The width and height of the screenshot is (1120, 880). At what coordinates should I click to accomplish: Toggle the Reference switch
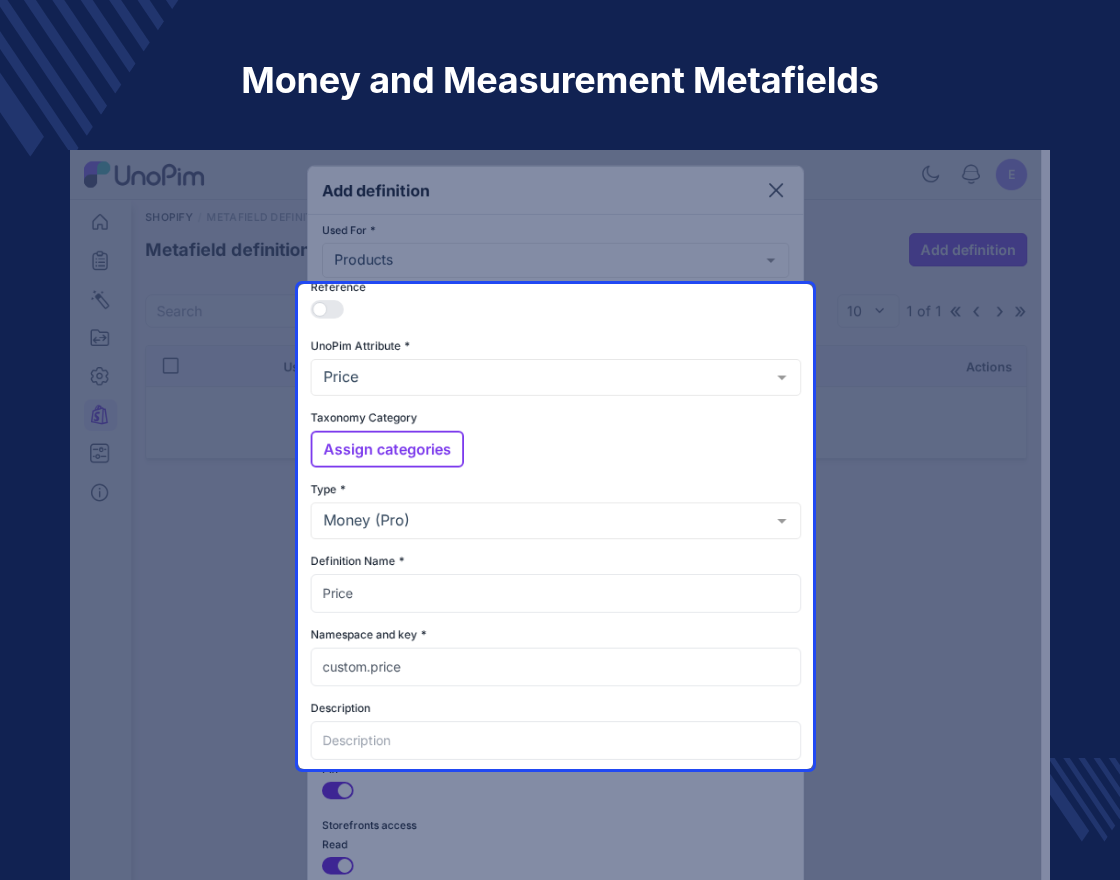tap(327, 309)
